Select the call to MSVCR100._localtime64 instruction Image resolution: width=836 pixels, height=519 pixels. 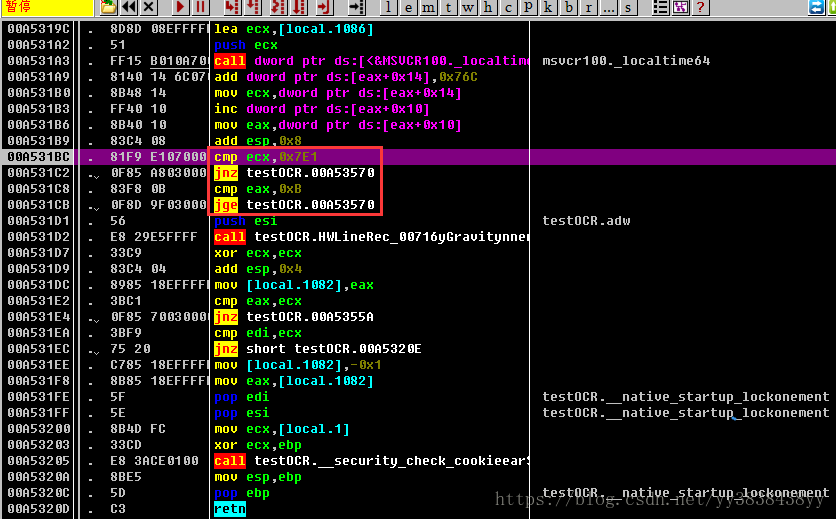tap(371, 61)
